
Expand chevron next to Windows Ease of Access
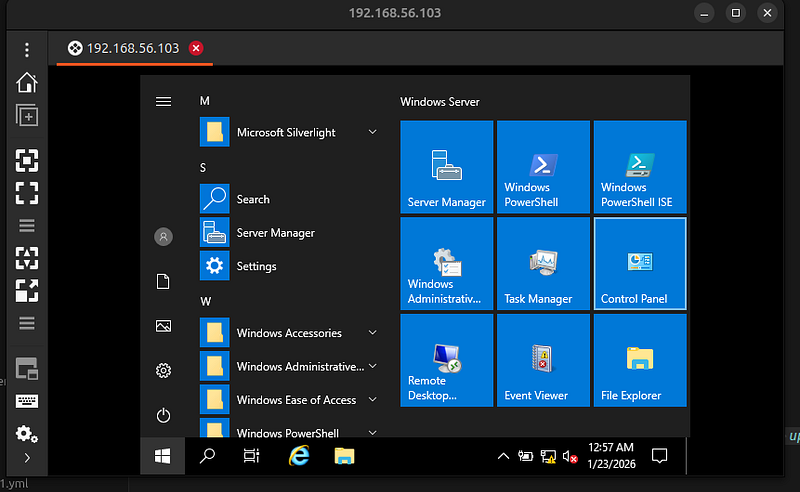(x=373, y=399)
